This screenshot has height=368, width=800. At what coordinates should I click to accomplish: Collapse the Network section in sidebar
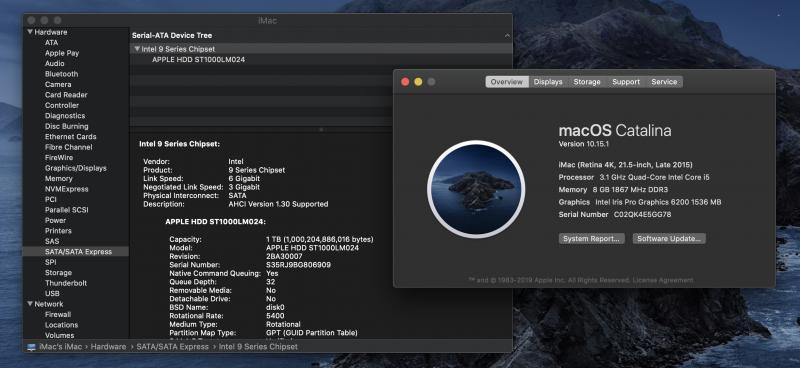(30, 304)
